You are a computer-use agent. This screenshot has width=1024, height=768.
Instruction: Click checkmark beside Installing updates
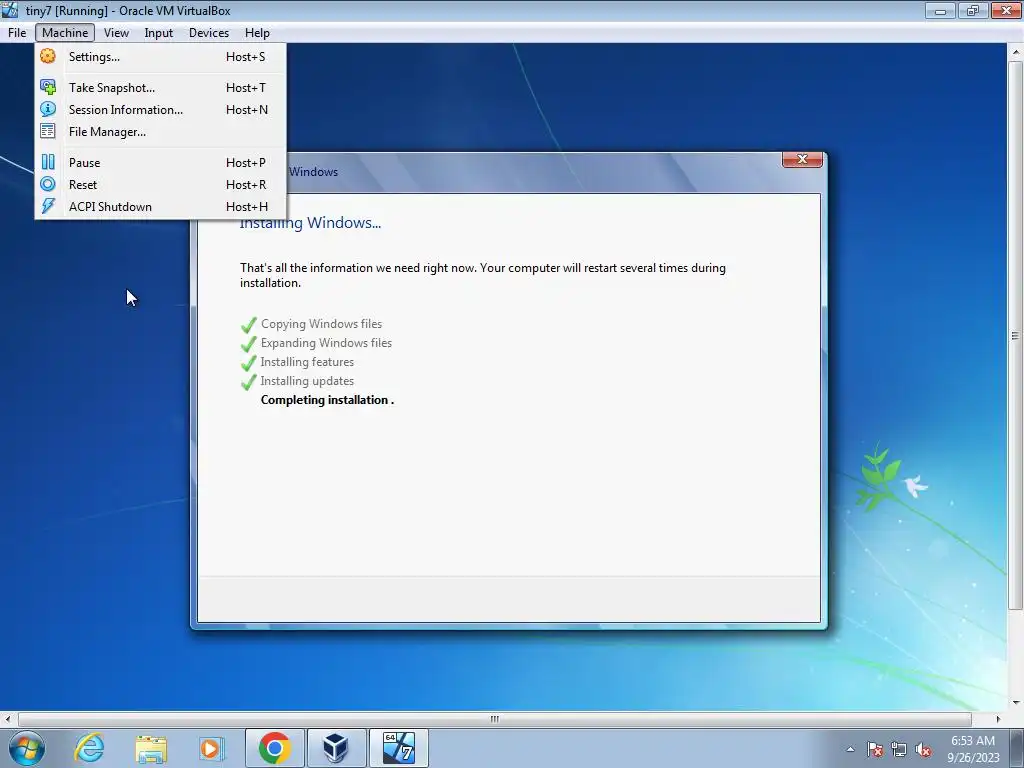point(248,381)
